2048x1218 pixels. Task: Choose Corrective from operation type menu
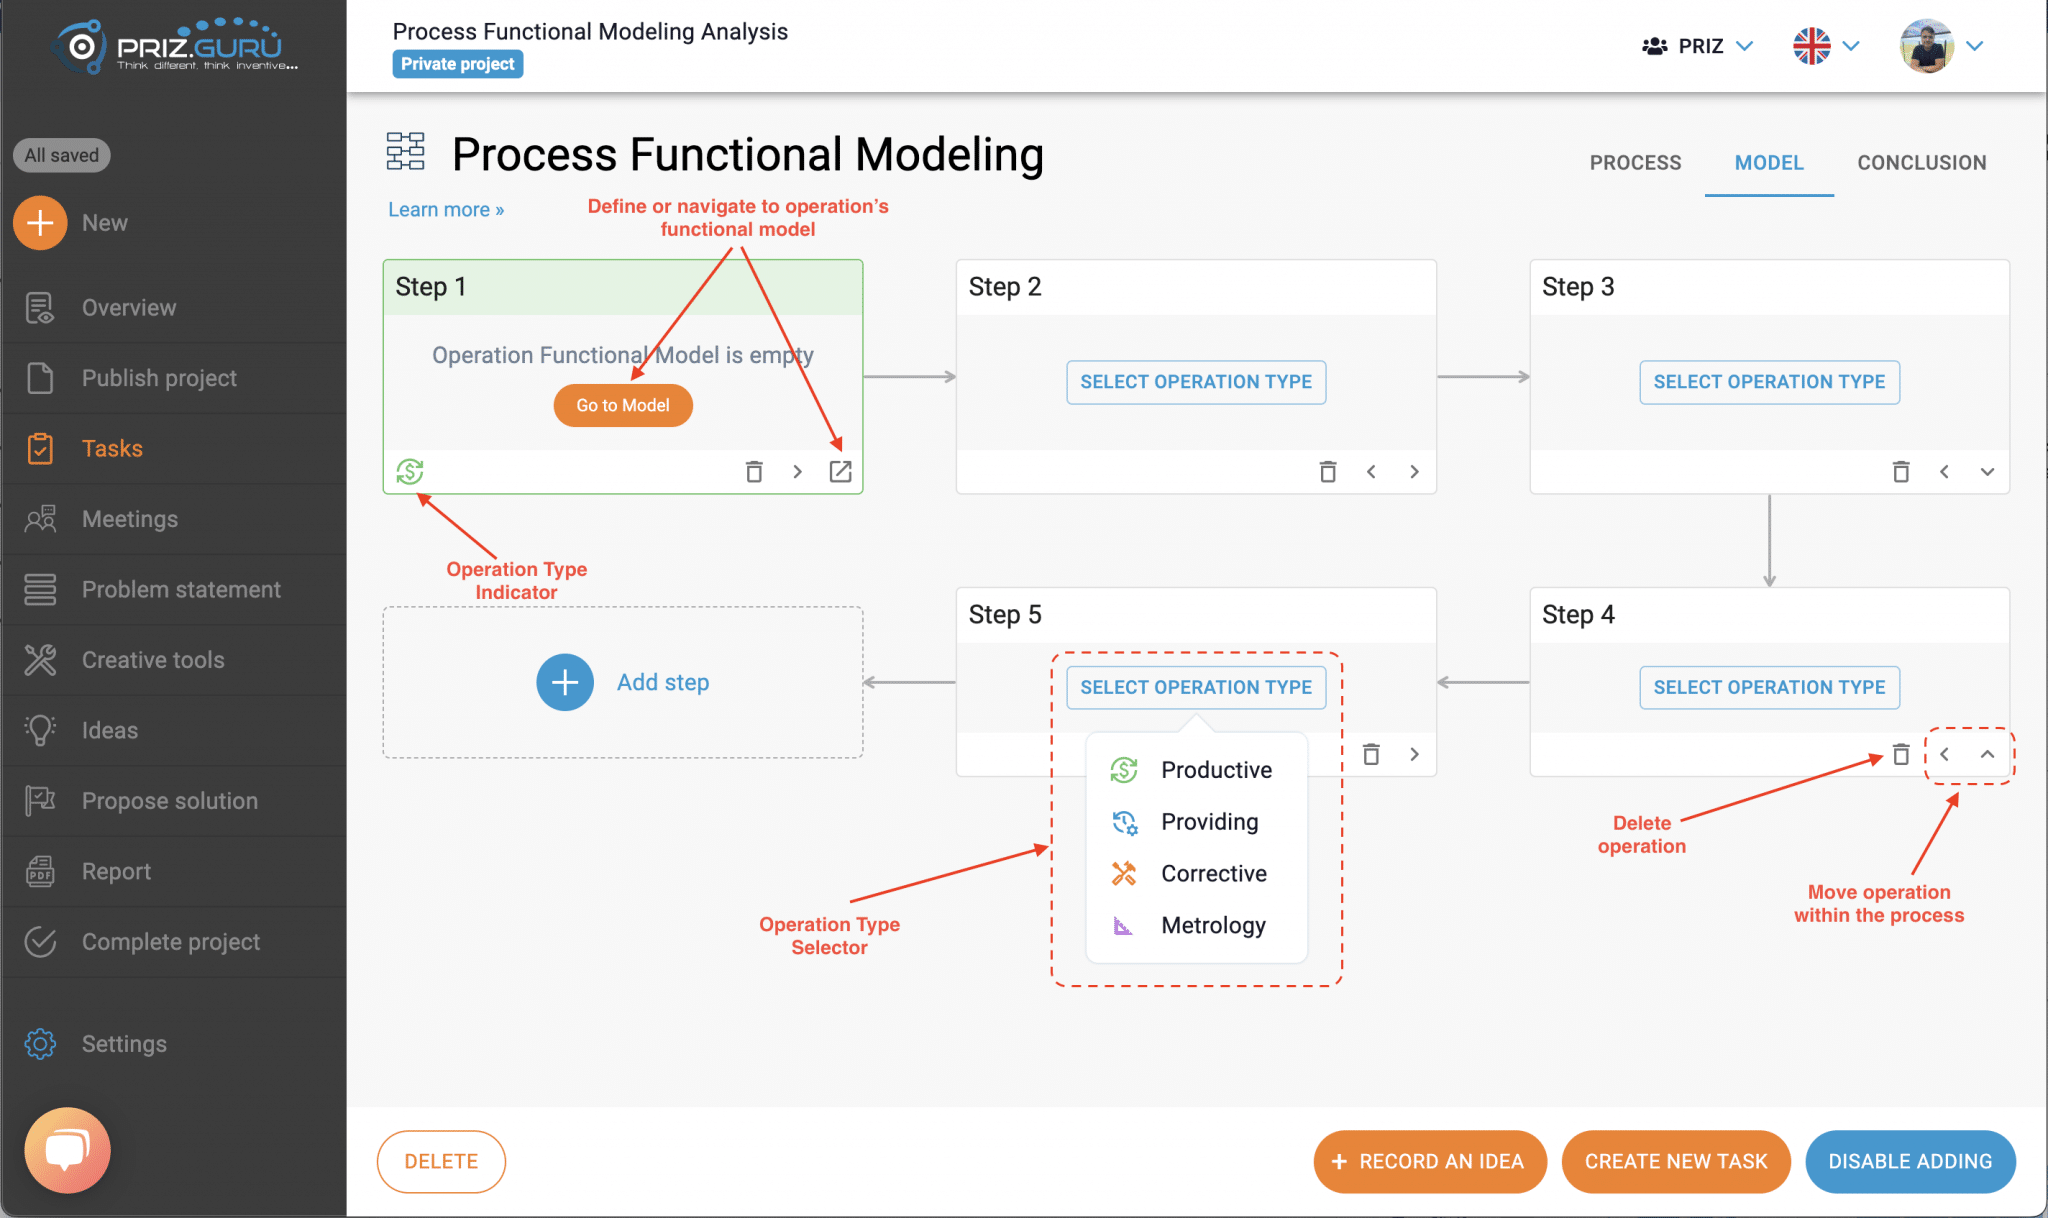pos(1213,874)
